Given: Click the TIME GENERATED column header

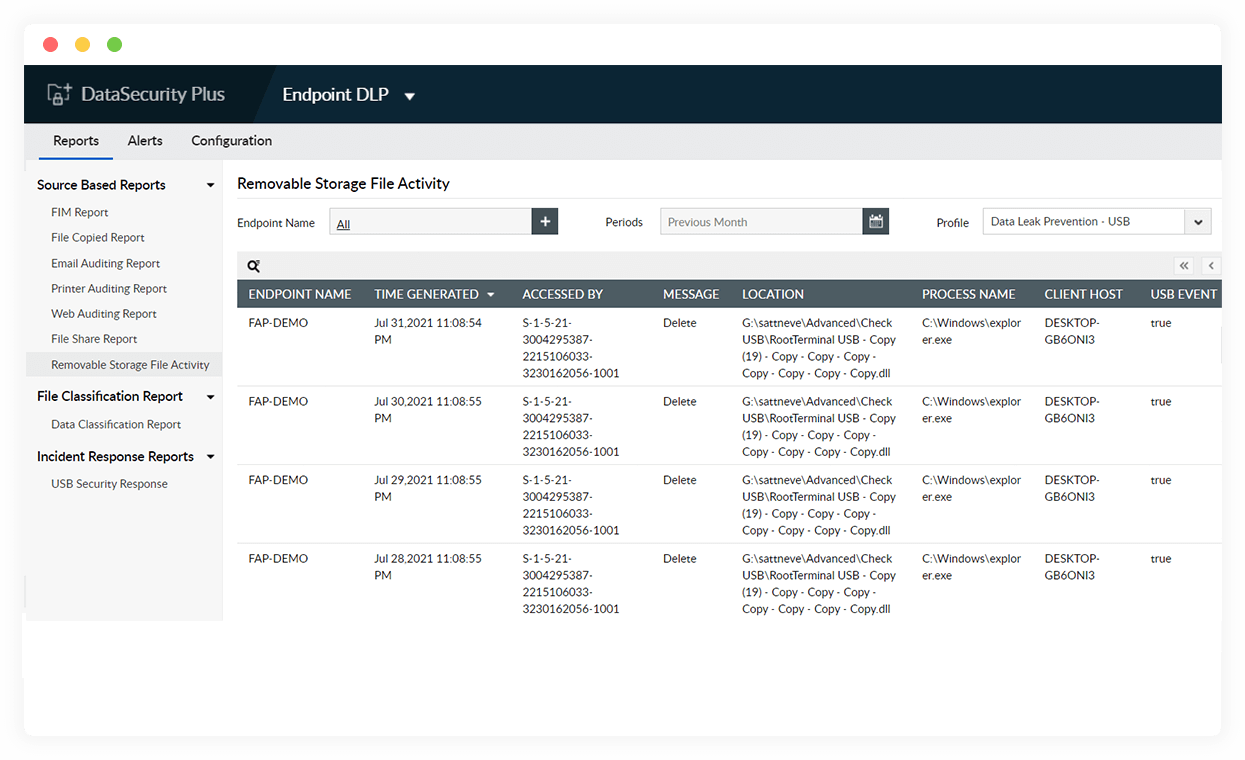Looking at the screenshot, I should pyautogui.click(x=426, y=294).
